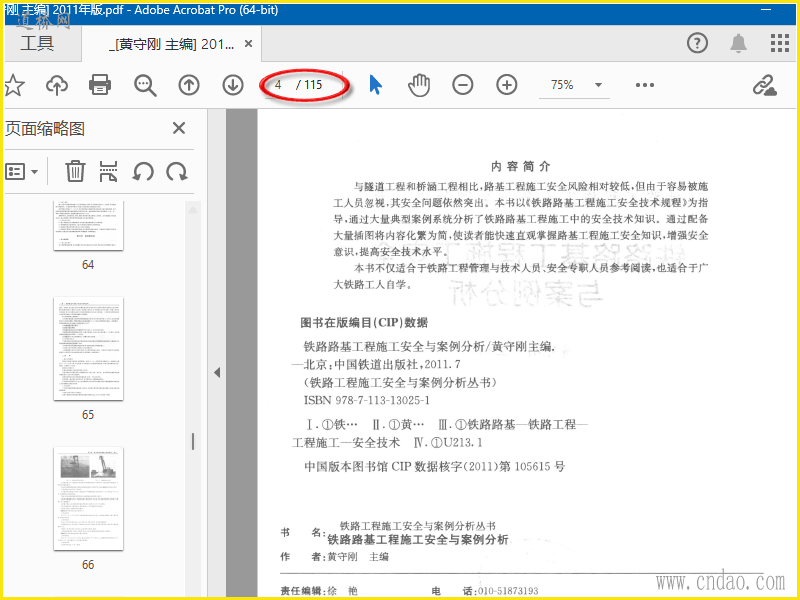Print the document with printer icon

tap(100, 85)
